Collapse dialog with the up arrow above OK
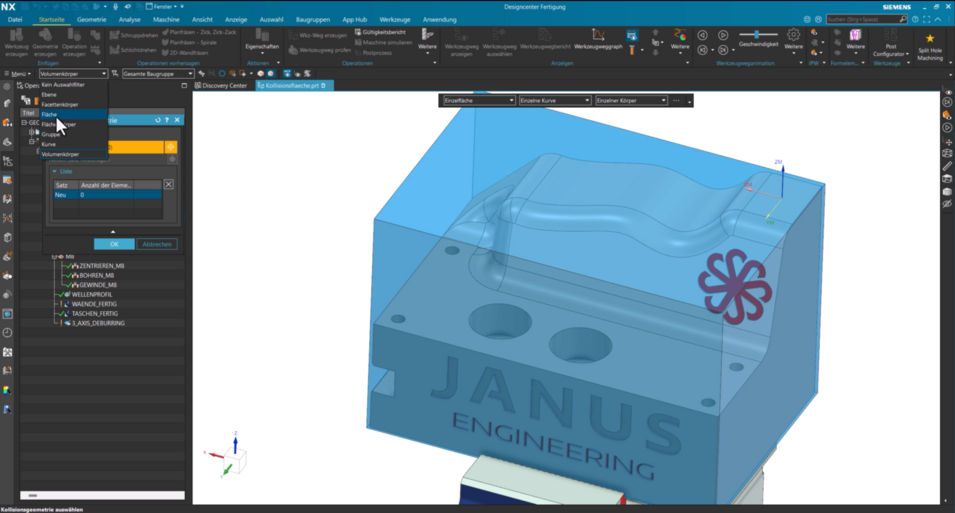 (x=113, y=232)
